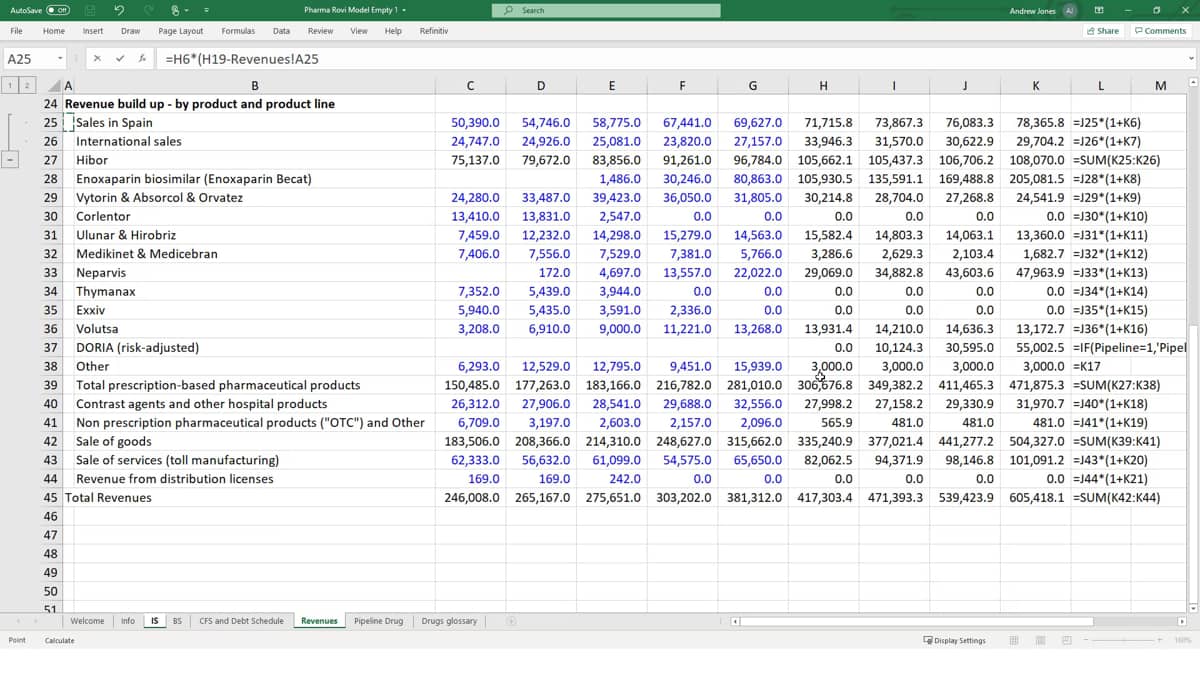
Task: Click the Info sheet tab
Action: [x=128, y=621]
